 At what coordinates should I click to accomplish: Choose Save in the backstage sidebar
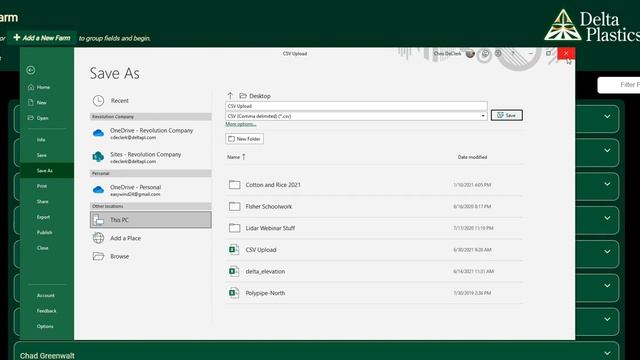tap(42, 155)
